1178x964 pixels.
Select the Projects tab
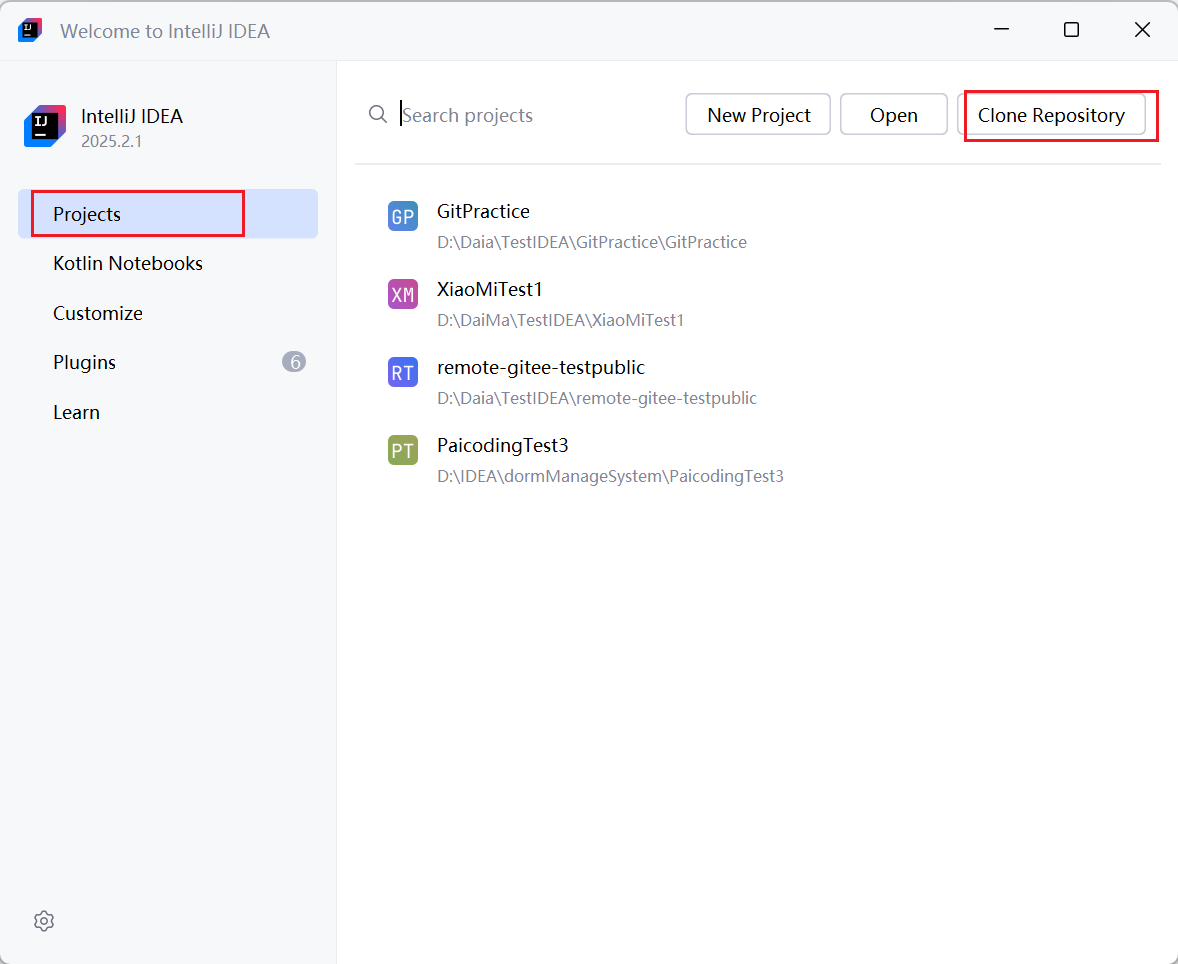coord(168,214)
